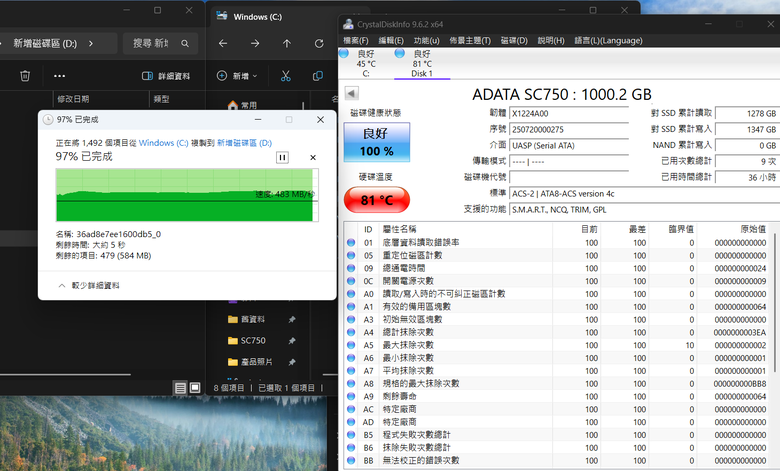
Task: Select the C: drive 45 °C tab
Action: click(366, 64)
